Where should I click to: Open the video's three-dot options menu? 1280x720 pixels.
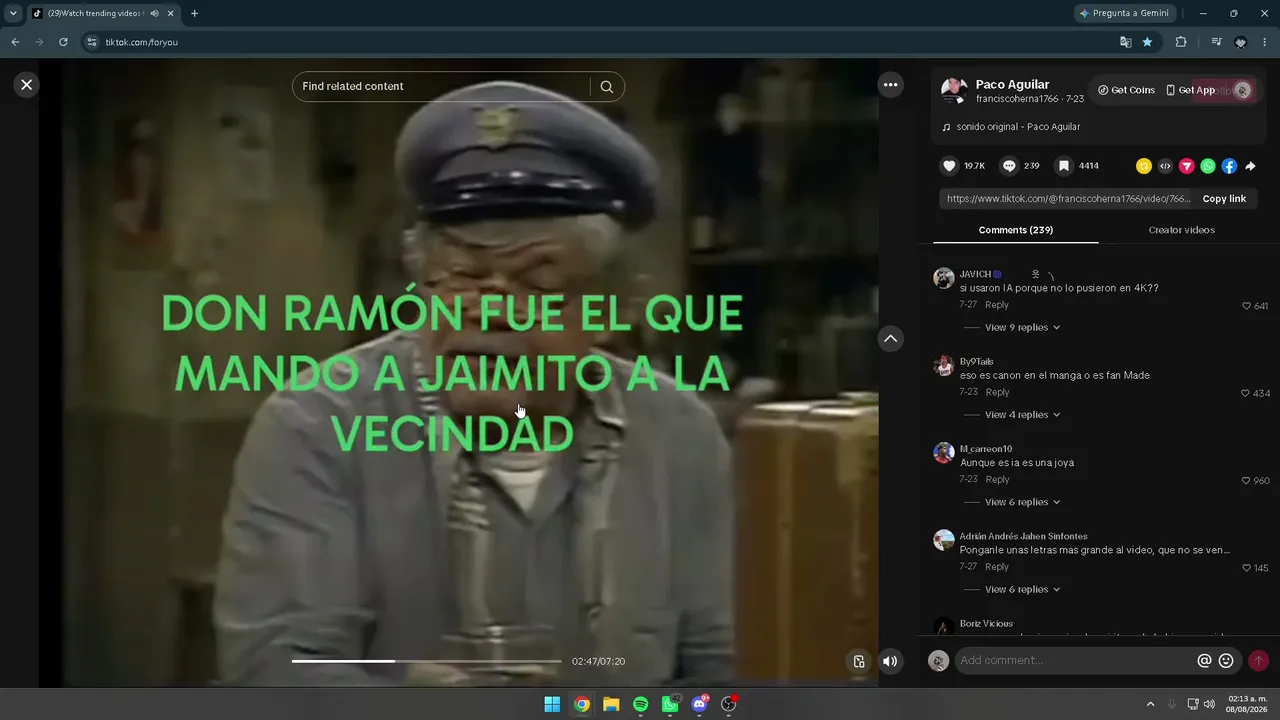pyautogui.click(x=890, y=85)
